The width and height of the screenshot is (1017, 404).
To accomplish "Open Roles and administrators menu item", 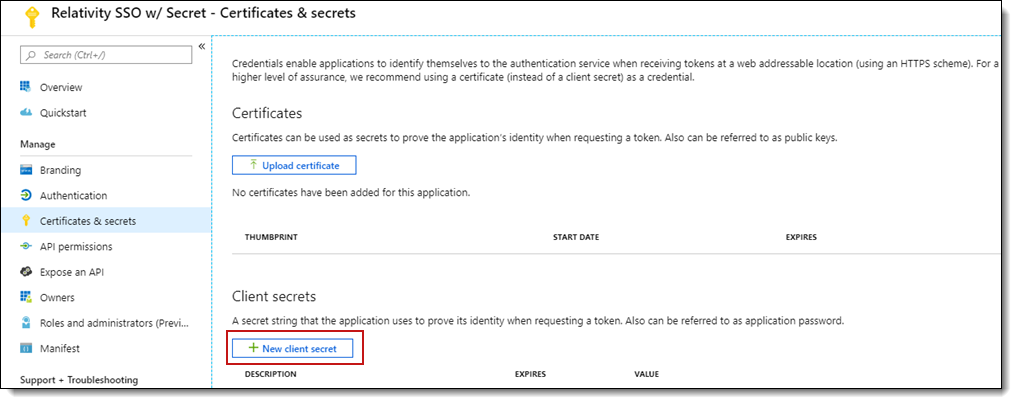I will pyautogui.click(x=112, y=323).
